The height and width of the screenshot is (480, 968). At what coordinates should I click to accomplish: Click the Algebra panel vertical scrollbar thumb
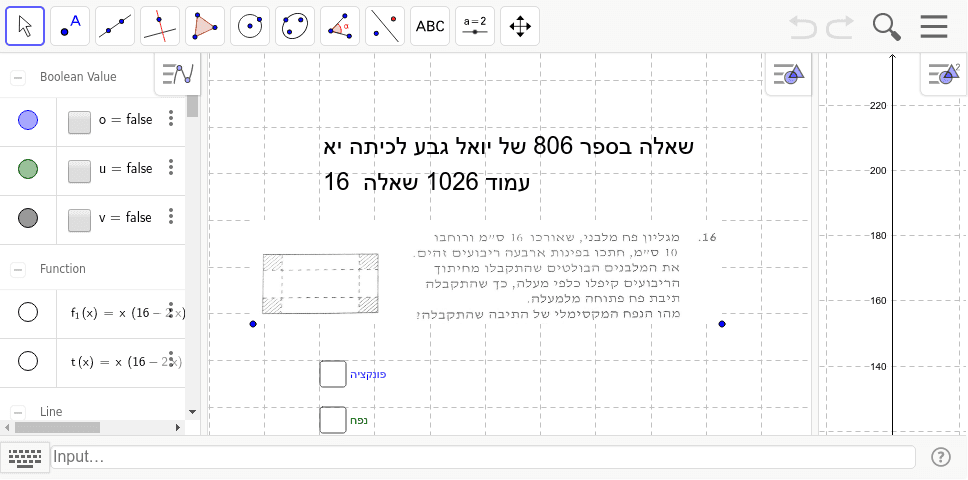pyautogui.click(x=192, y=106)
